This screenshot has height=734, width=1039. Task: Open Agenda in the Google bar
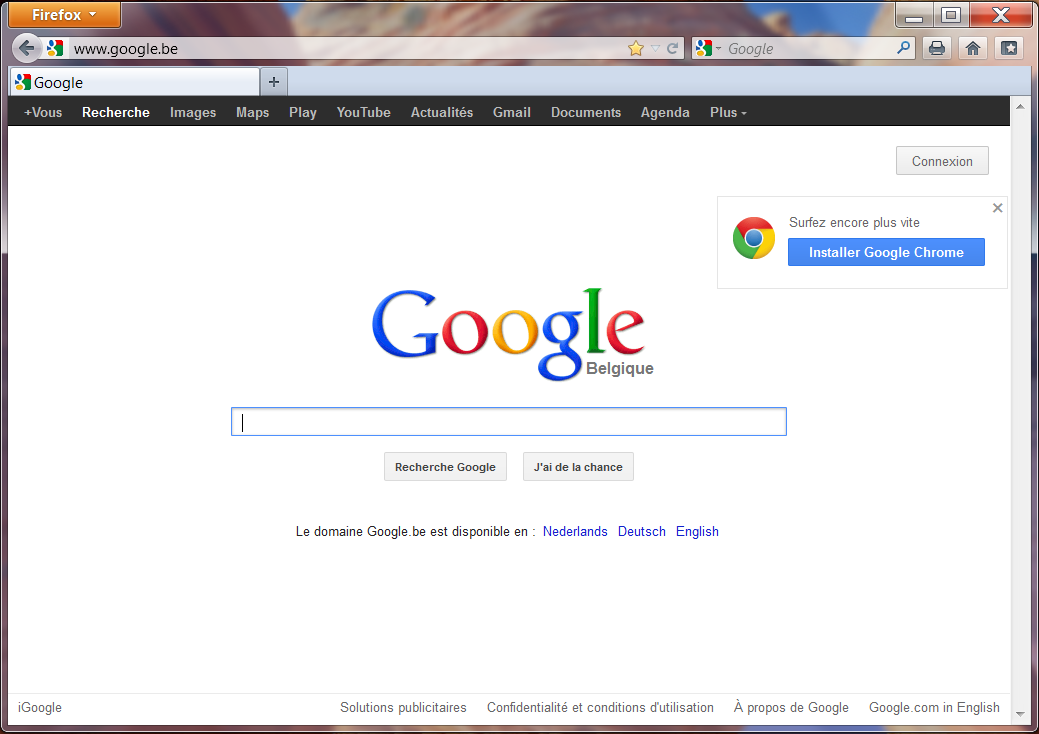tap(665, 112)
